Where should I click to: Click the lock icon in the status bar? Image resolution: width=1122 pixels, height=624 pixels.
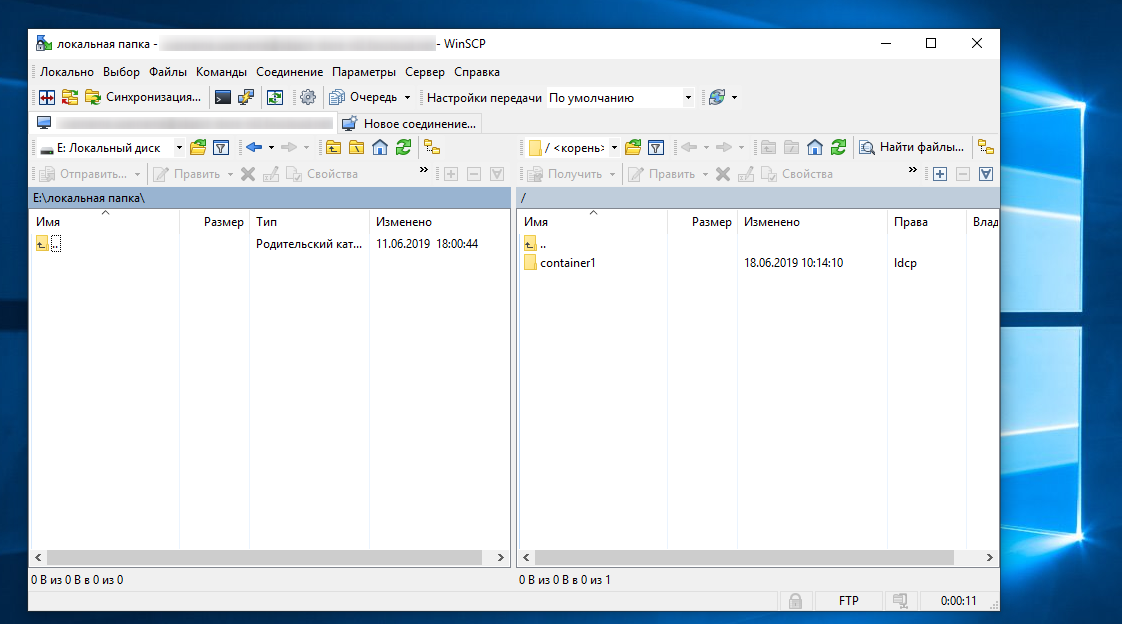click(795, 601)
